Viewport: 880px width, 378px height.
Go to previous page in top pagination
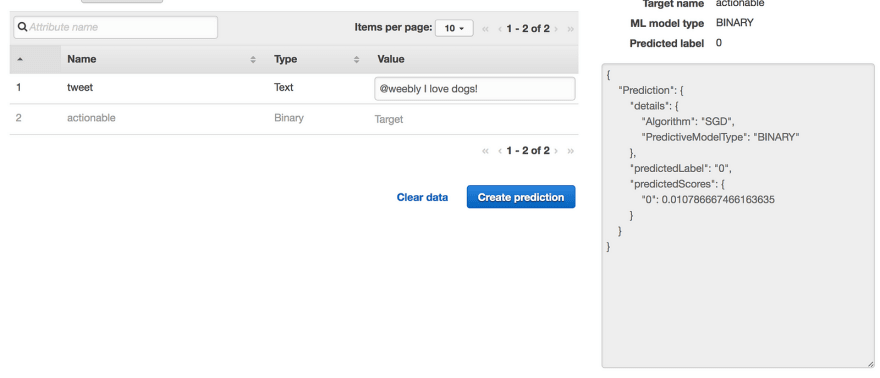pyautogui.click(x=499, y=29)
